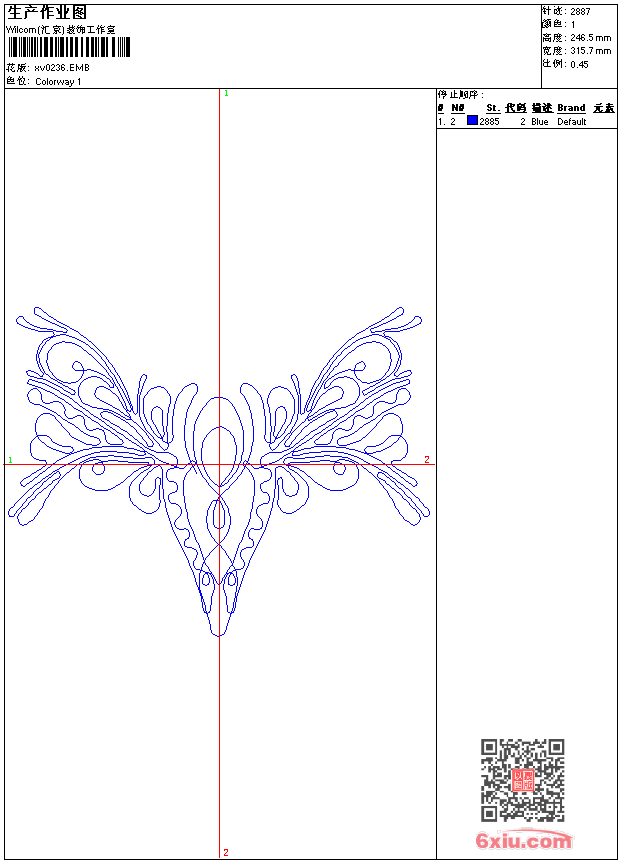Click the N# column header
This screenshot has height=860, width=620.
pos(457,108)
